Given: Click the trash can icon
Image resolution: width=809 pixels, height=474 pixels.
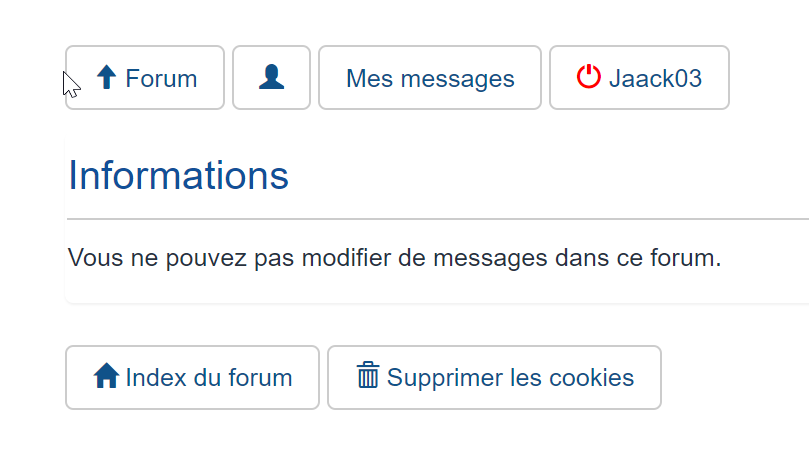Looking at the screenshot, I should [x=368, y=376].
